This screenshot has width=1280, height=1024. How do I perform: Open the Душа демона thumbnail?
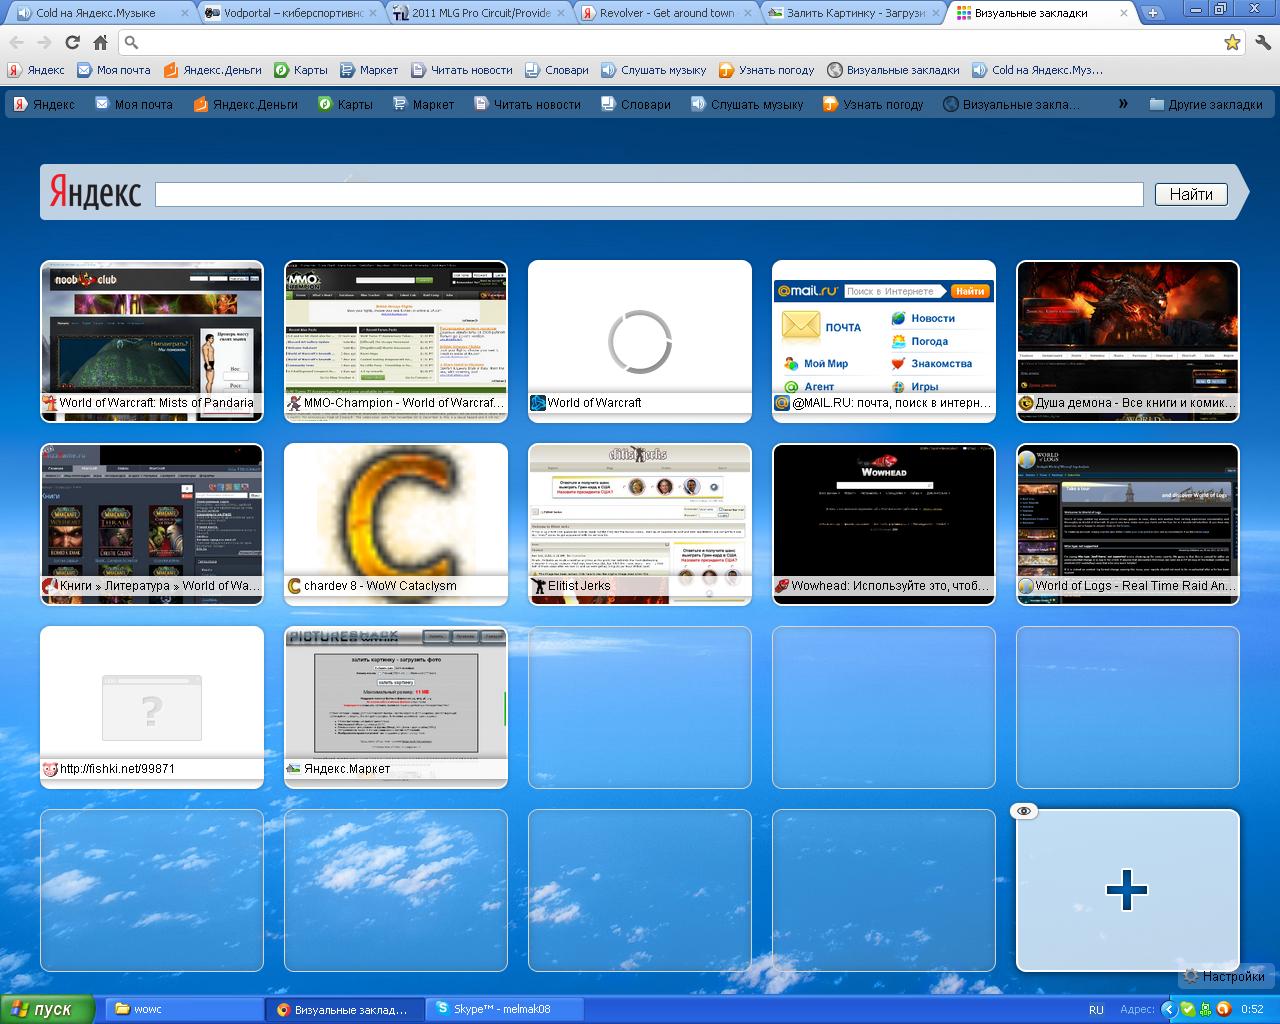(1128, 341)
